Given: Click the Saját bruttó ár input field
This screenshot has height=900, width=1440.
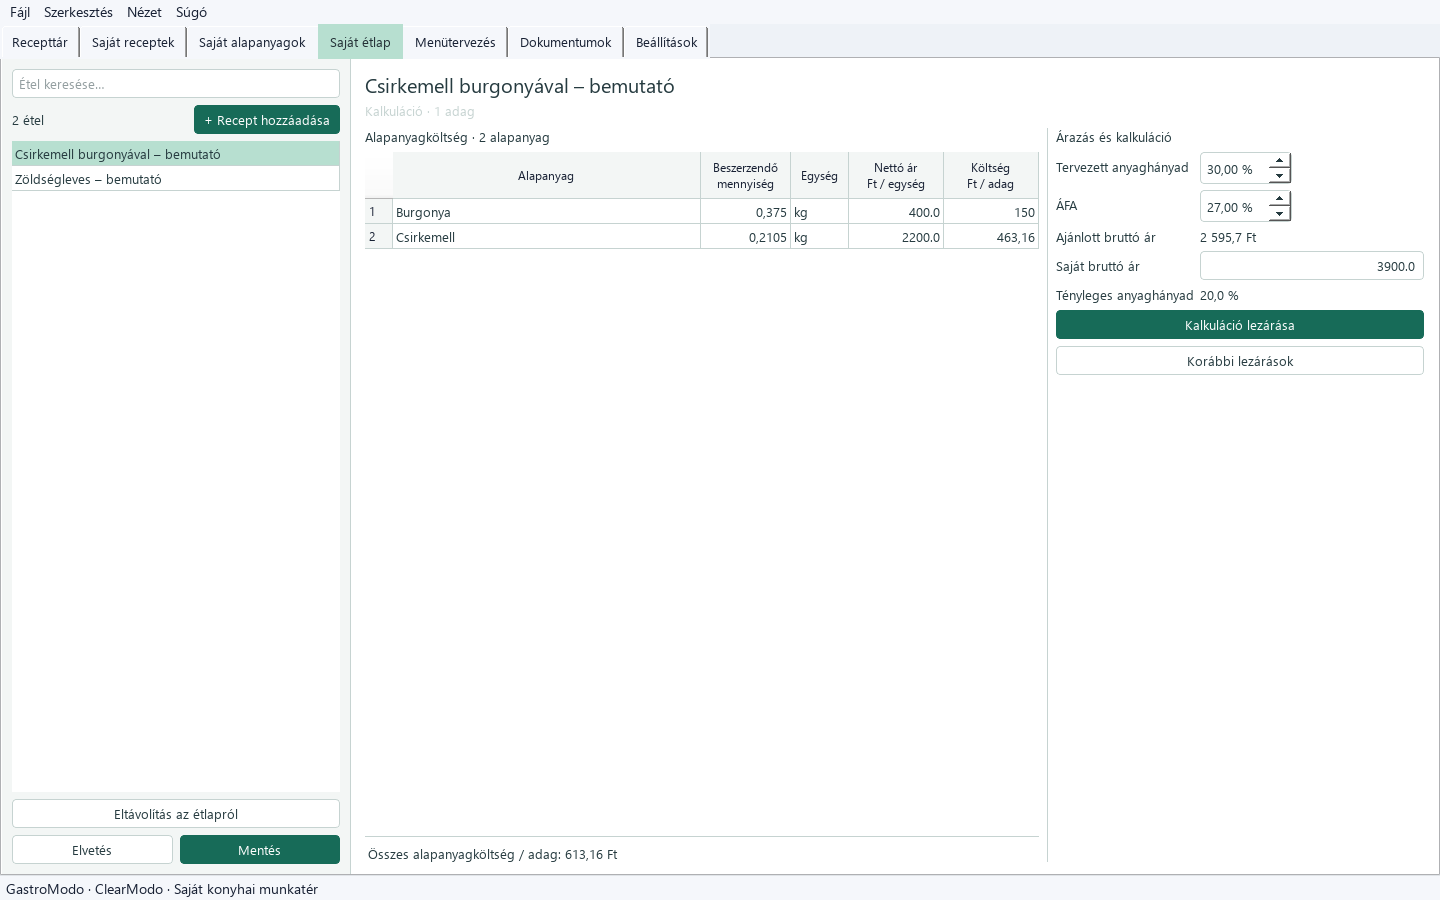Looking at the screenshot, I should tap(1312, 266).
